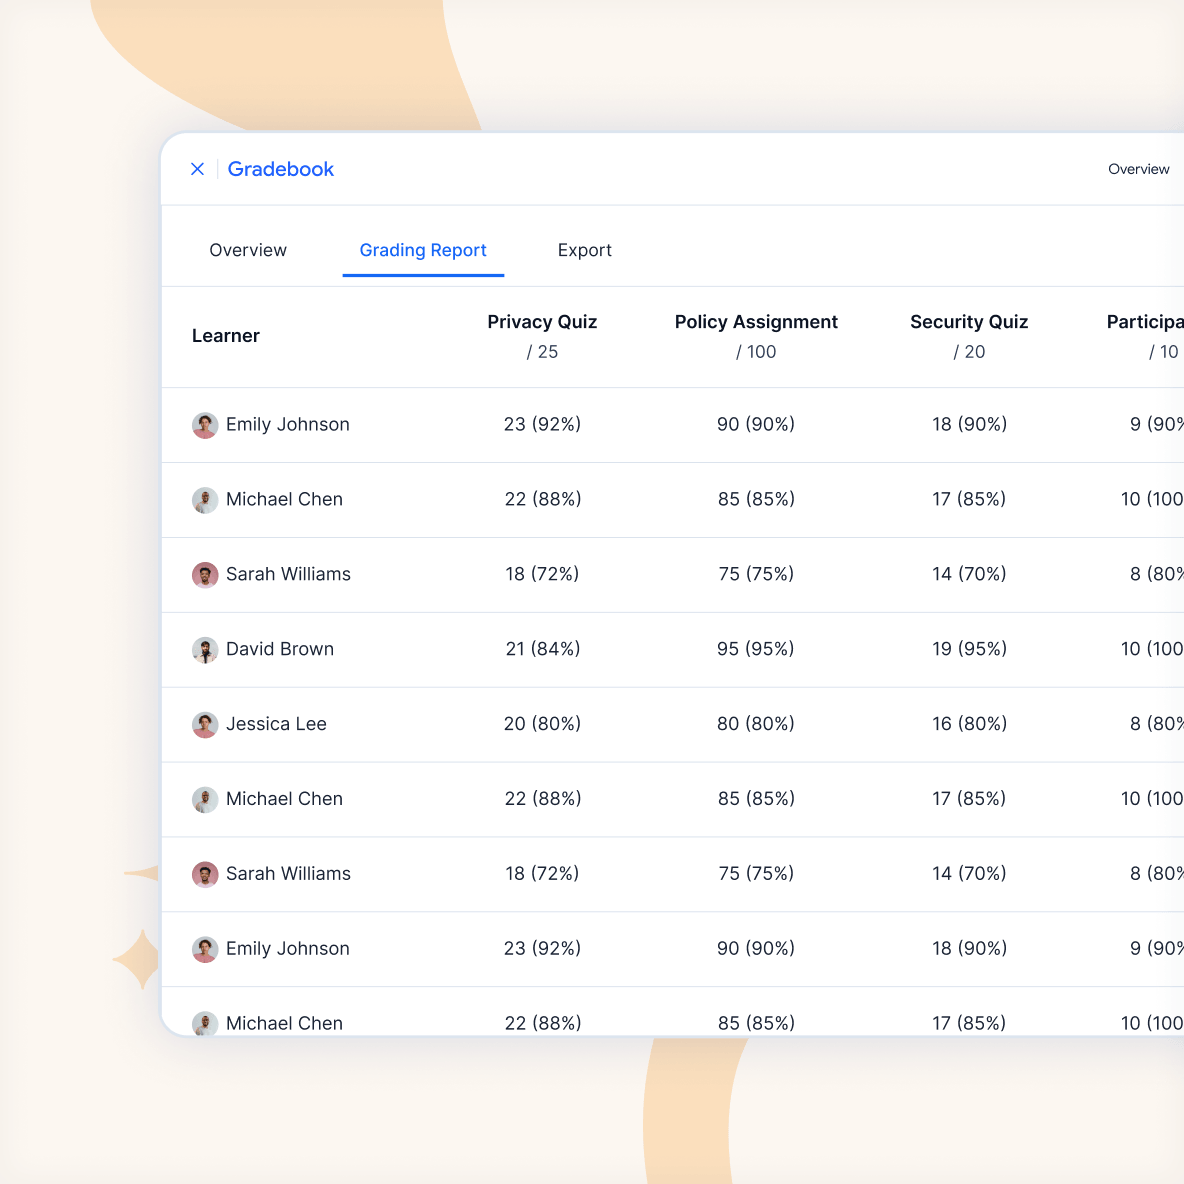Screen dimensions: 1184x1184
Task: Click Jessica Lee's Security Quiz score 16 (80%)
Action: coord(969,724)
